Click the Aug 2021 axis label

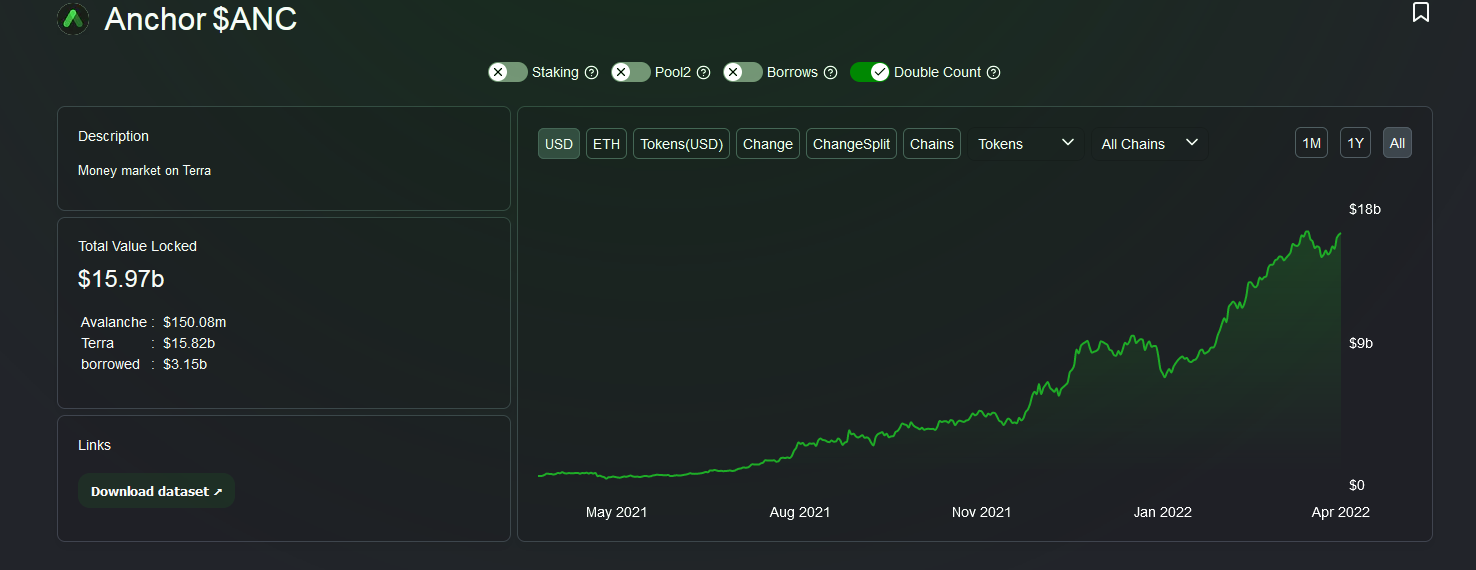click(x=800, y=512)
